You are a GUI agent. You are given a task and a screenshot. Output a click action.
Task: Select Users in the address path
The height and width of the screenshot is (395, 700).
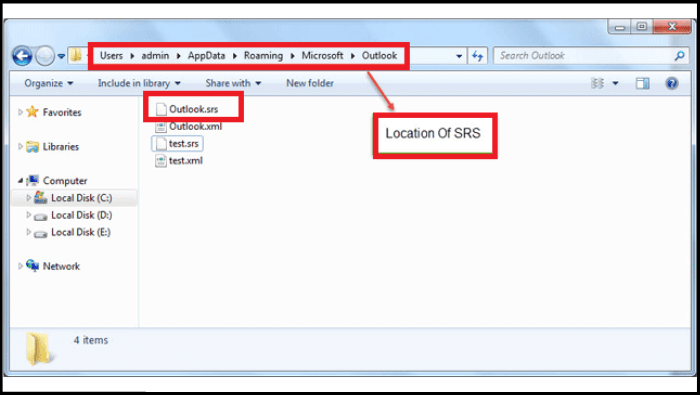pos(111,55)
